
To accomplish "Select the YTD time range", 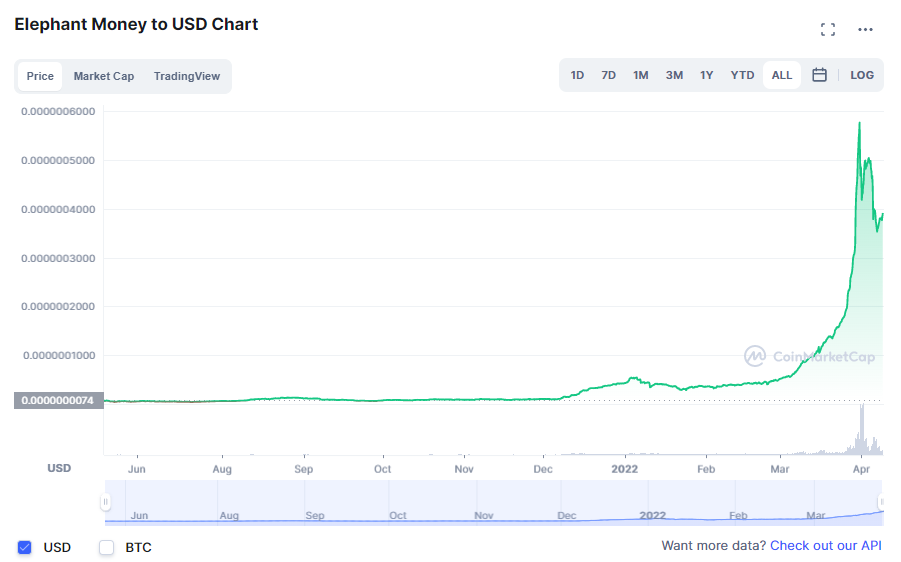I will coord(742,75).
